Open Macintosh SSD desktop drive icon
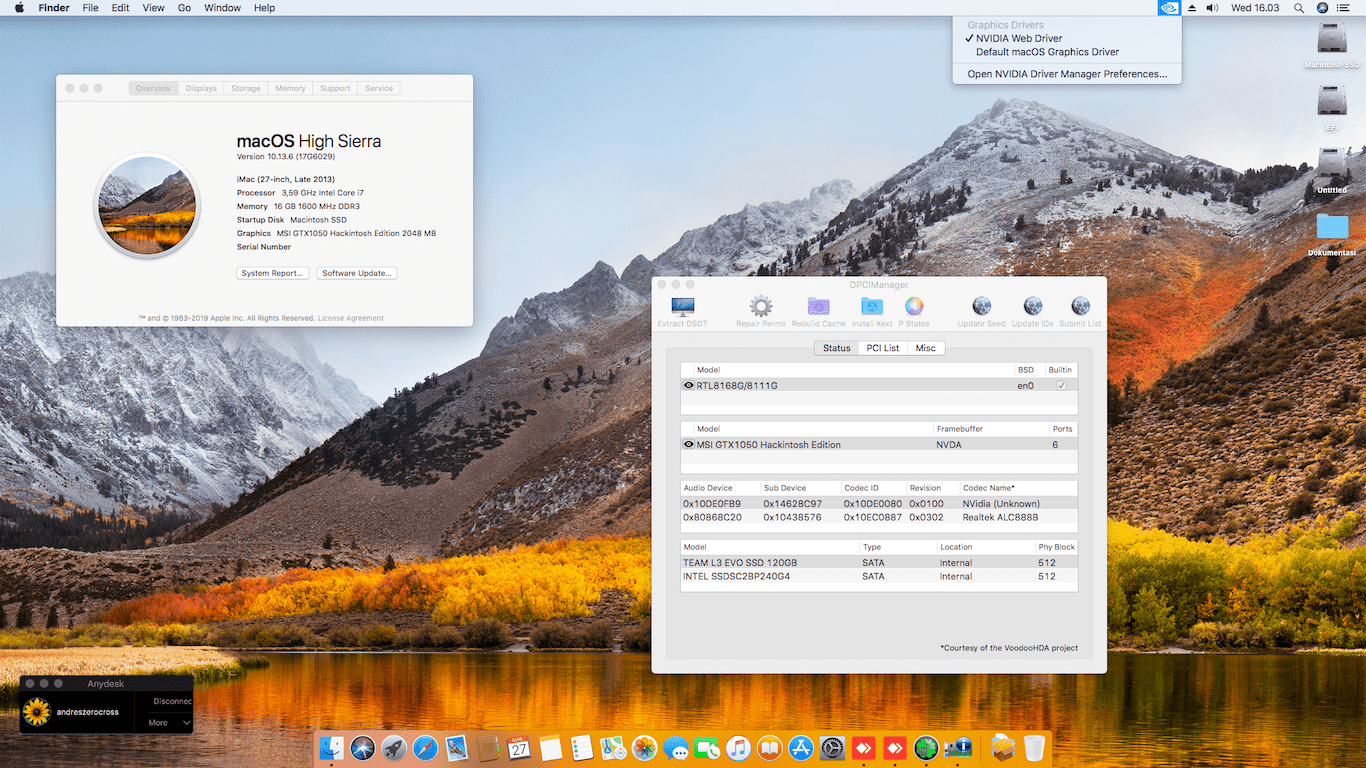Image resolution: width=1366 pixels, height=768 pixels. click(1332, 40)
